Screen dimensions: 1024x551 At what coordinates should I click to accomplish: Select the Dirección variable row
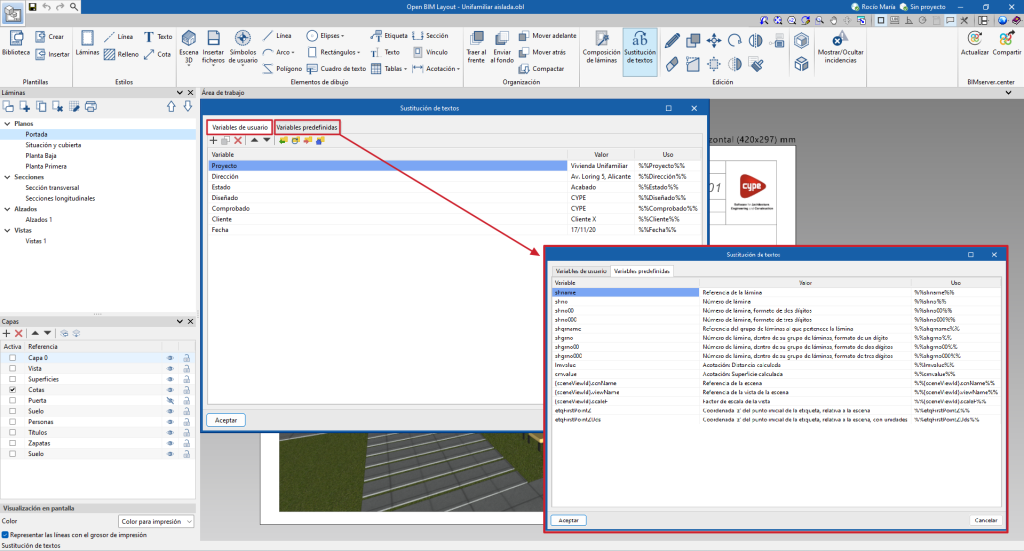225,176
